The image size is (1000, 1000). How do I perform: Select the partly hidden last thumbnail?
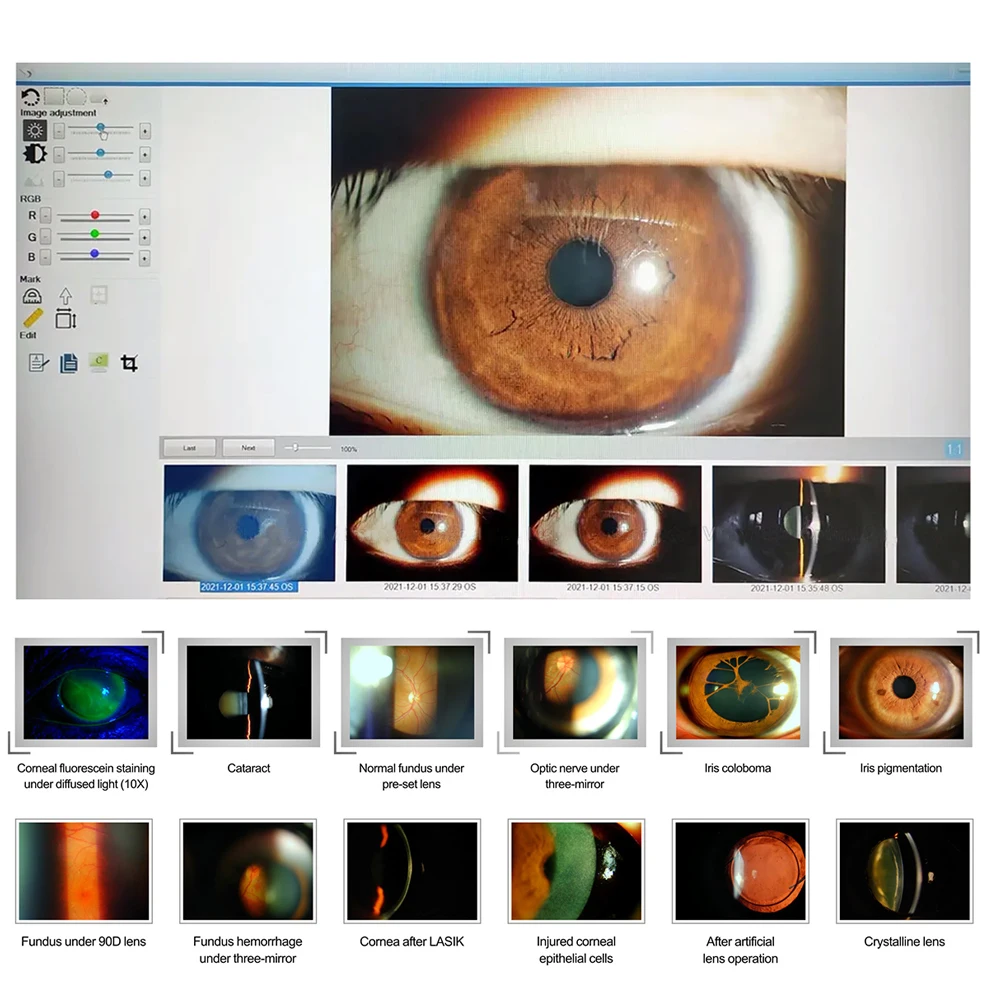(x=933, y=524)
